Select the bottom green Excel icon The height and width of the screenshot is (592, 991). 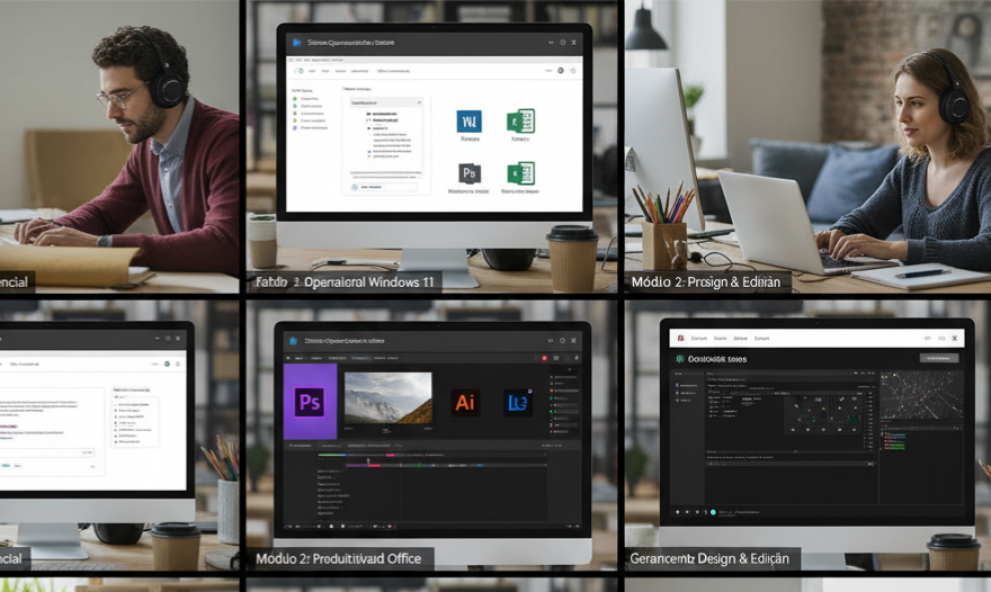520,172
